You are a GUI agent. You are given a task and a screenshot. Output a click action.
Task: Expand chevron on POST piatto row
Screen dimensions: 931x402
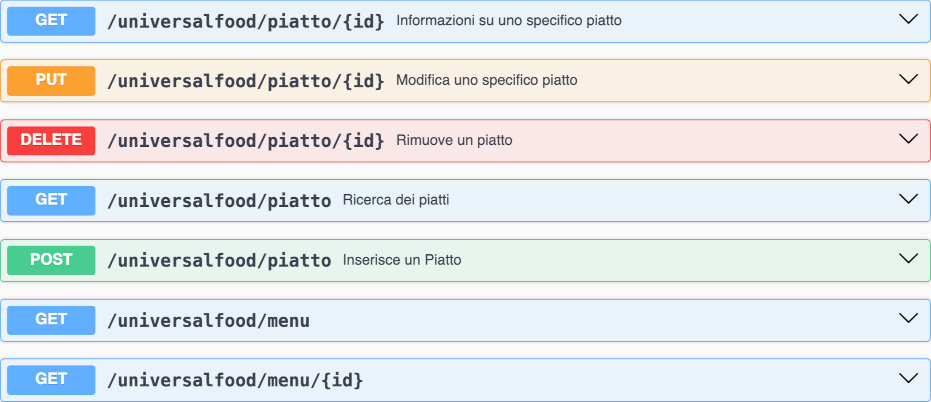pyautogui.click(x=908, y=259)
